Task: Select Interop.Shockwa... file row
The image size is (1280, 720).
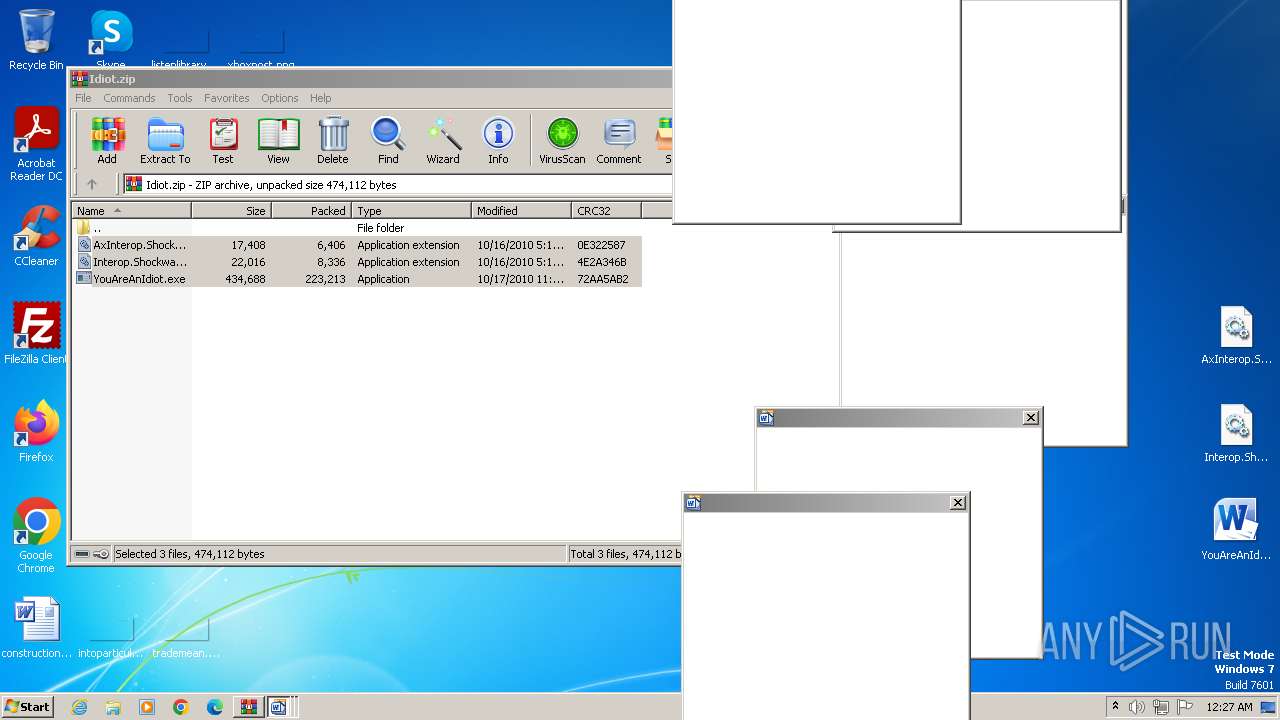Action: click(x=357, y=262)
